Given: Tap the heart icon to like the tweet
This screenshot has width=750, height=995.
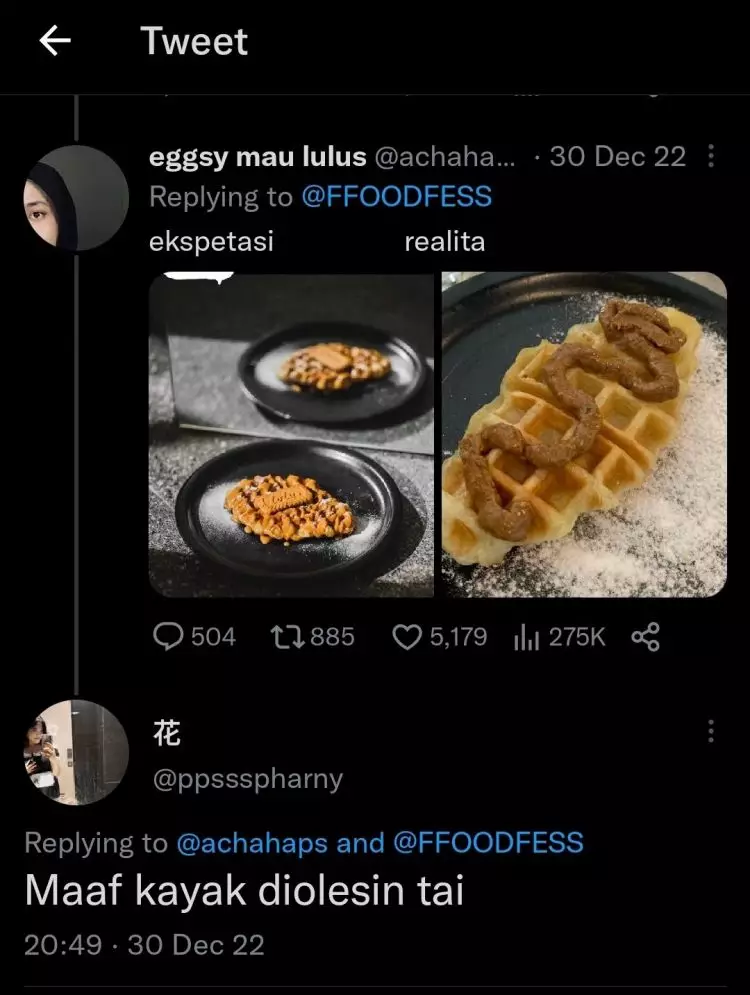Looking at the screenshot, I should tap(410, 636).
